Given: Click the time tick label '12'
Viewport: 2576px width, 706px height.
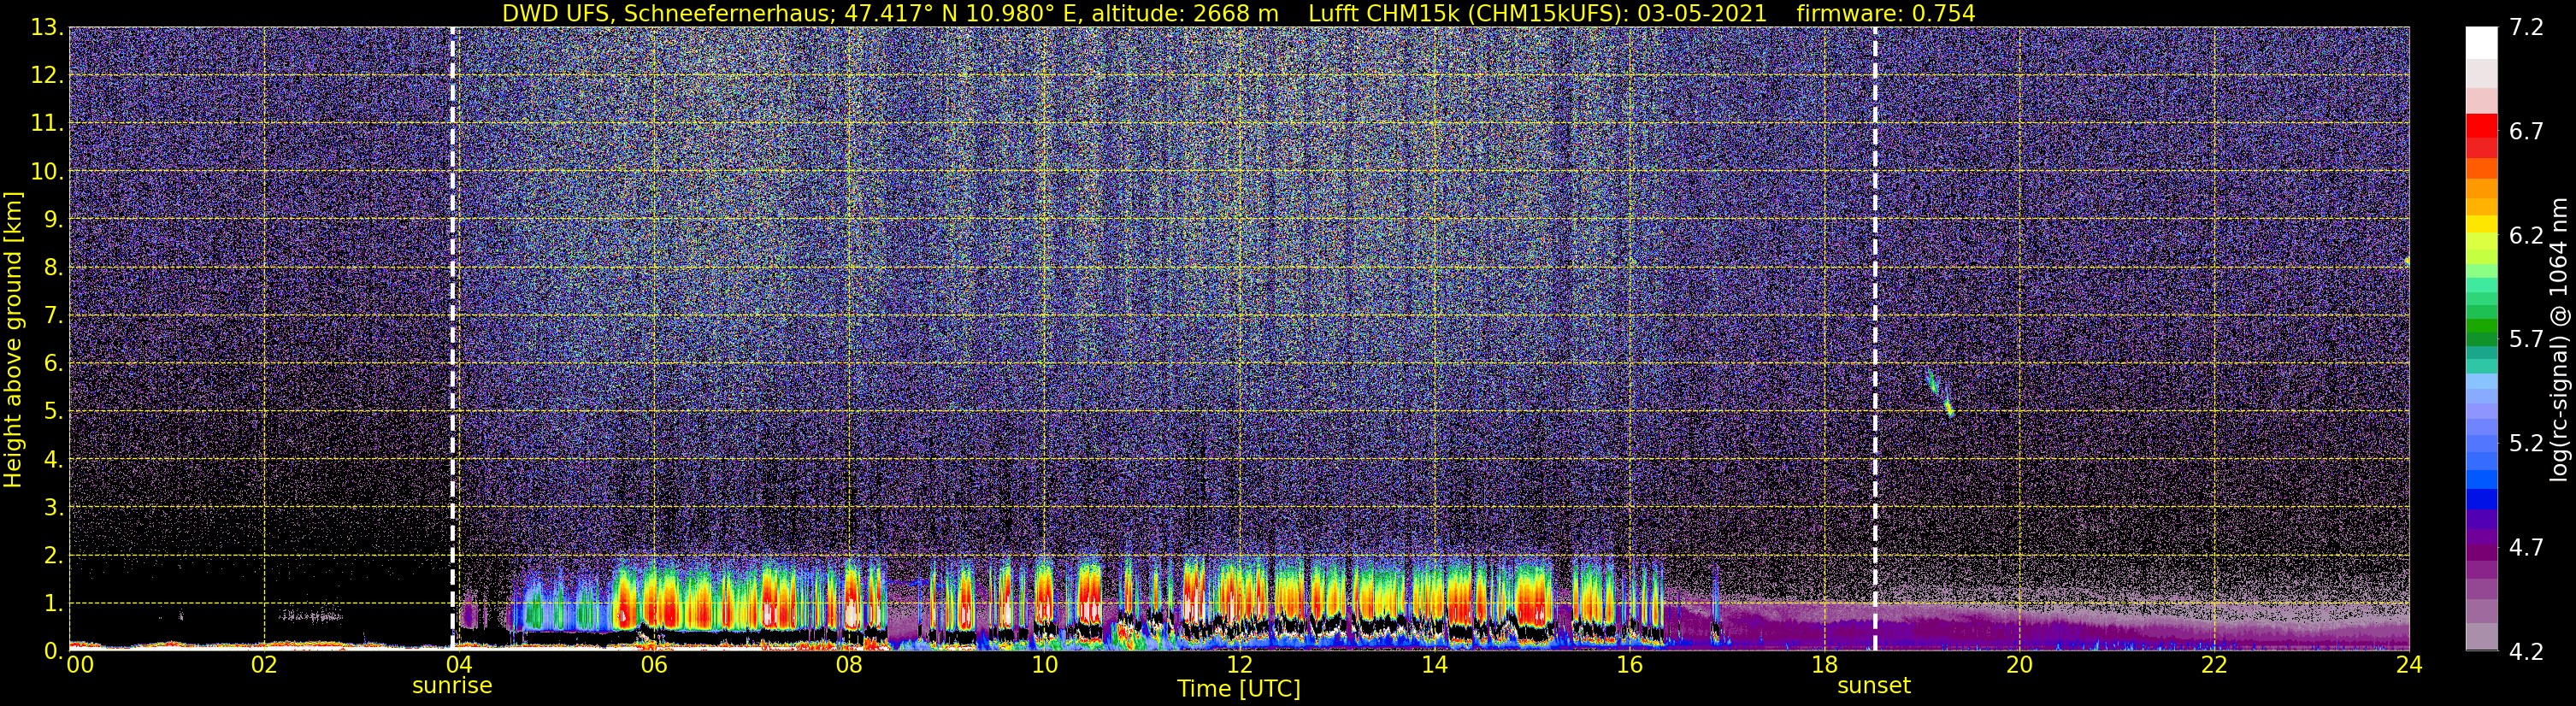Looking at the screenshot, I should (x=1239, y=665).
